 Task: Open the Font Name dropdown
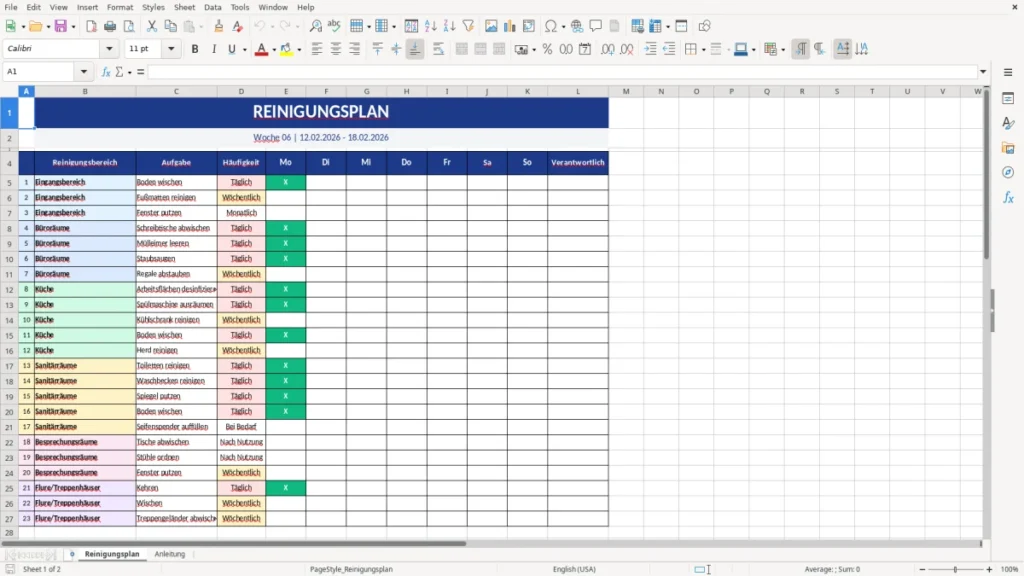point(109,48)
